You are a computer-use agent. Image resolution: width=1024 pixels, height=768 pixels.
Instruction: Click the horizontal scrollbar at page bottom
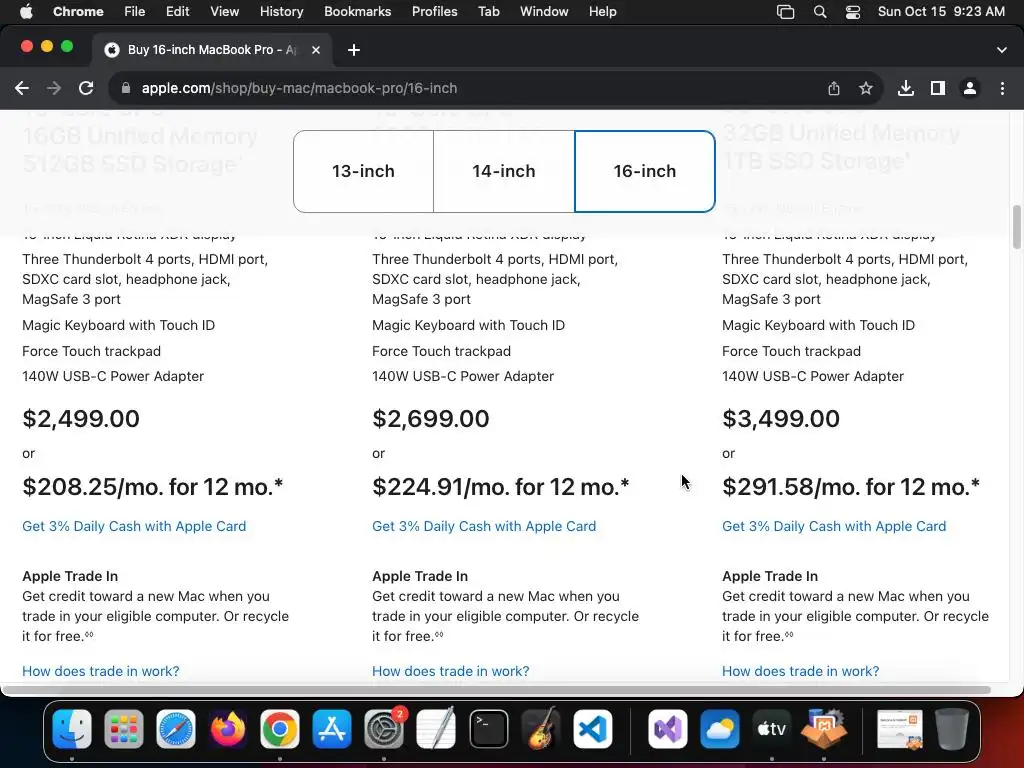pyautogui.click(x=496, y=690)
